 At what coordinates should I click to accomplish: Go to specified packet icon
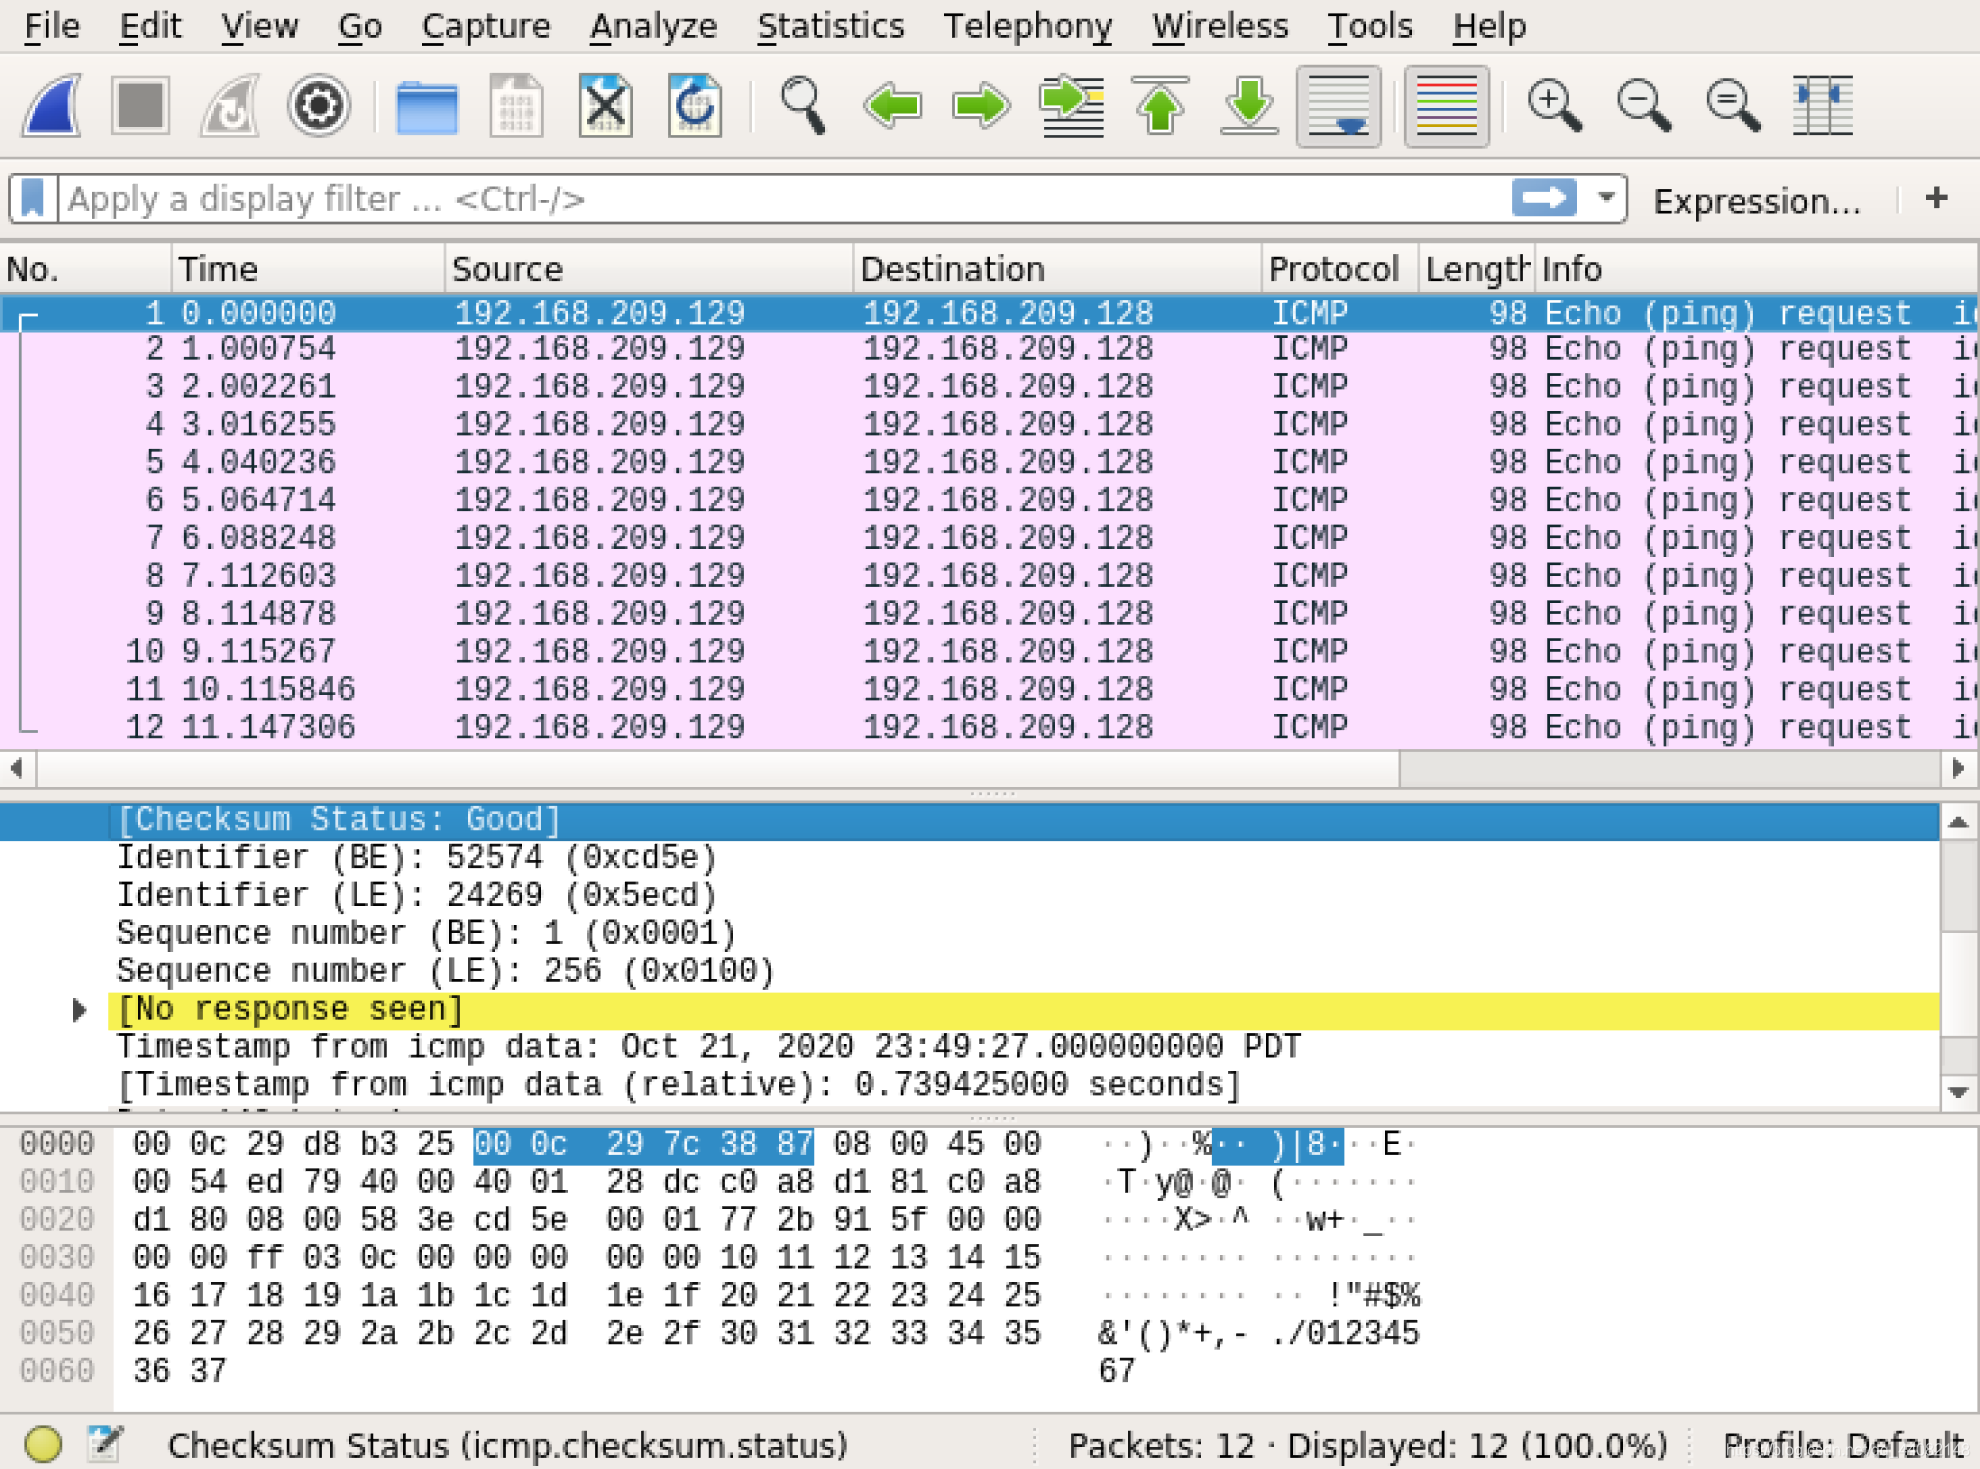pos(1071,106)
